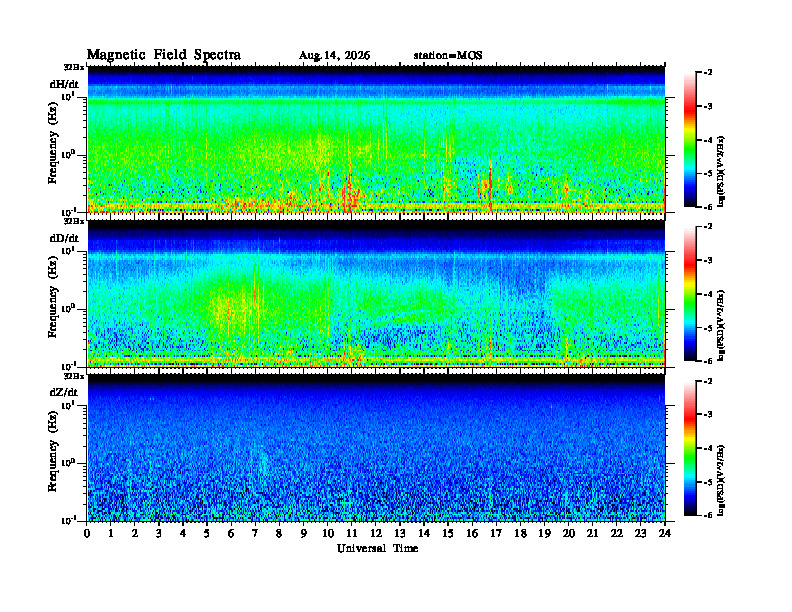The height and width of the screenshot is (612, 792).
Task: Click the -6 value on dZ/dt color scale
Action: pyautogui.click(x=708, y=515)
